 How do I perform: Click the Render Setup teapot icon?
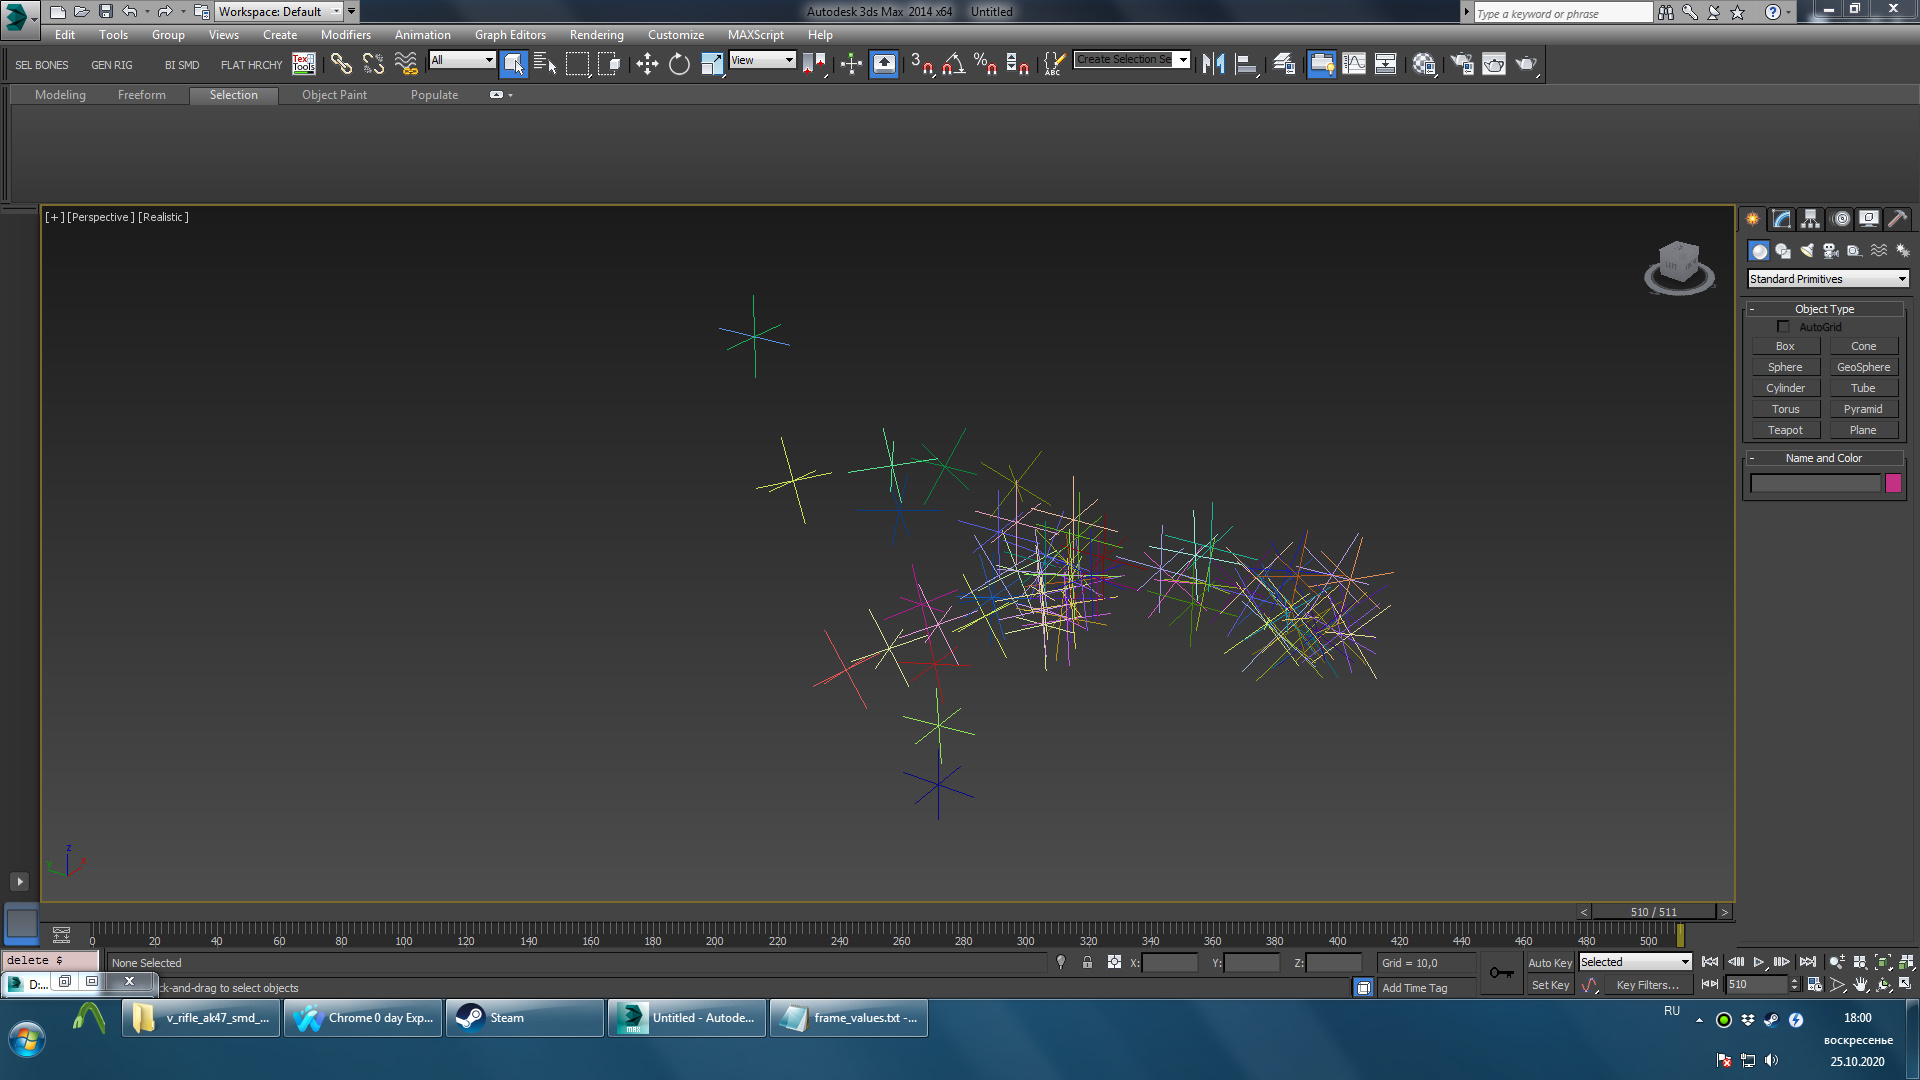pos(1462,65)
